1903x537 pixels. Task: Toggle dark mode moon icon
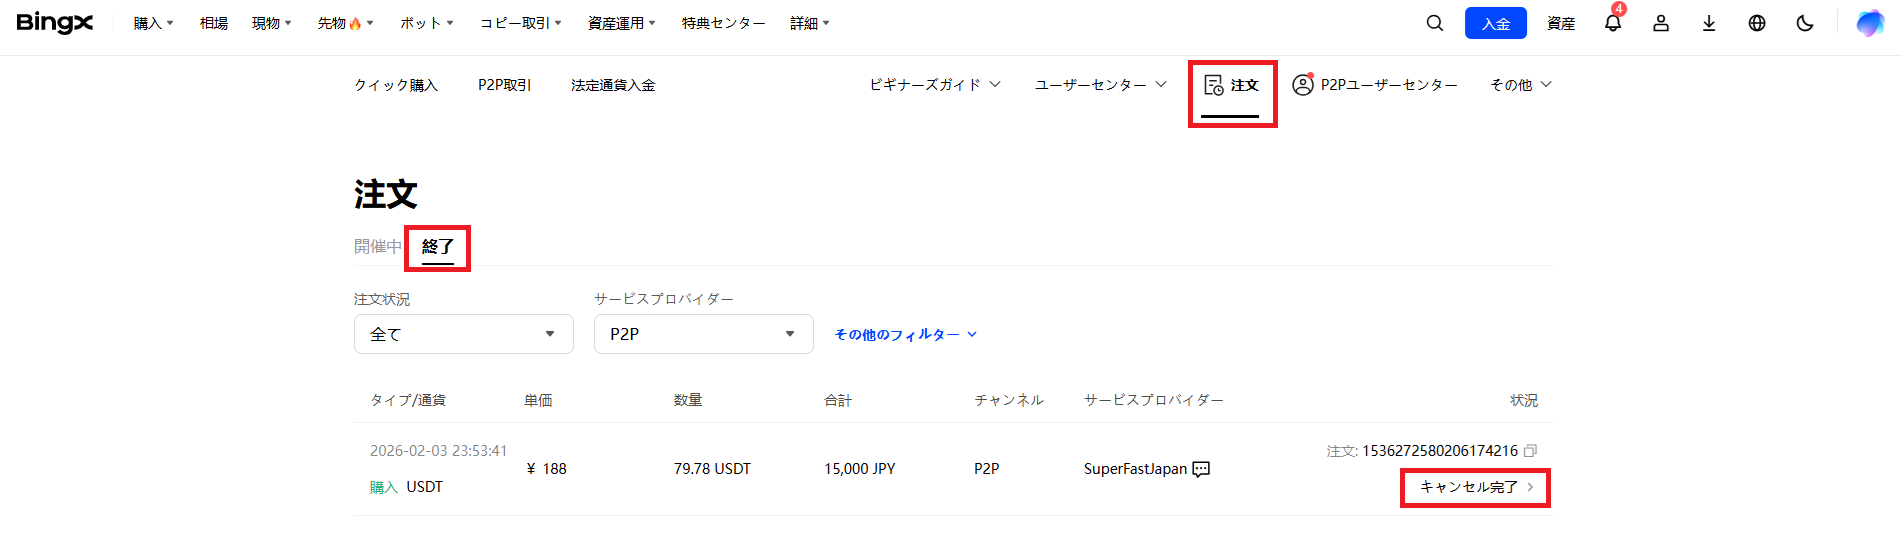point(1804,23)
